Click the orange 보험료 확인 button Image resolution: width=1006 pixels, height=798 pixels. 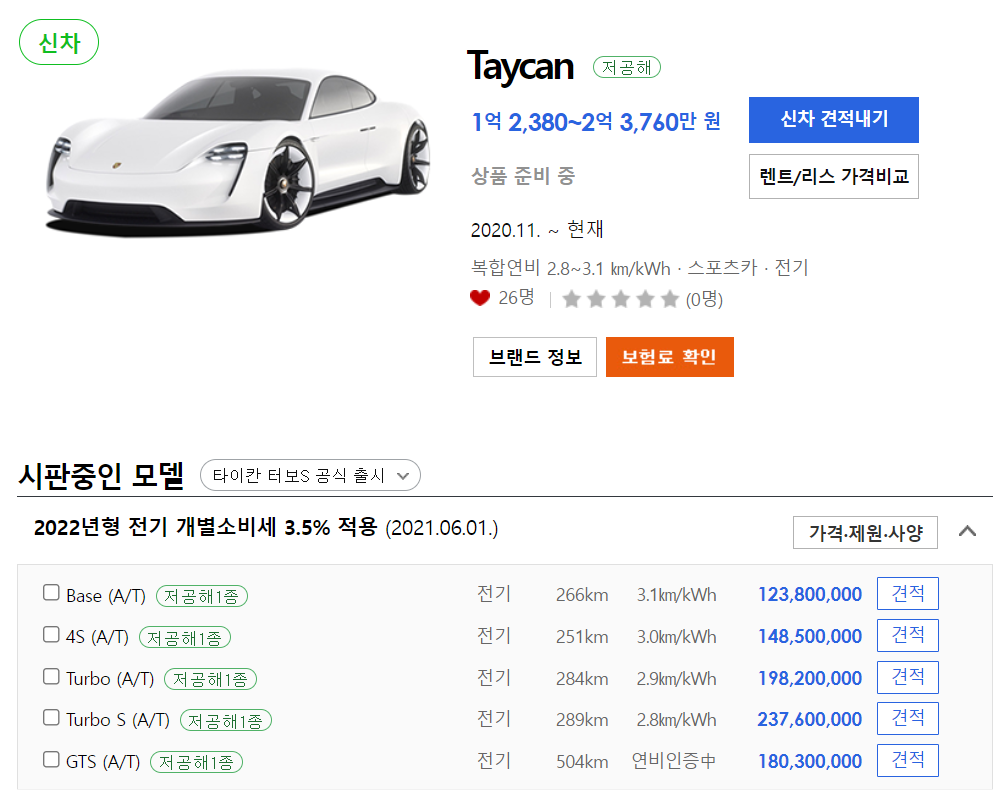[669, 357]
